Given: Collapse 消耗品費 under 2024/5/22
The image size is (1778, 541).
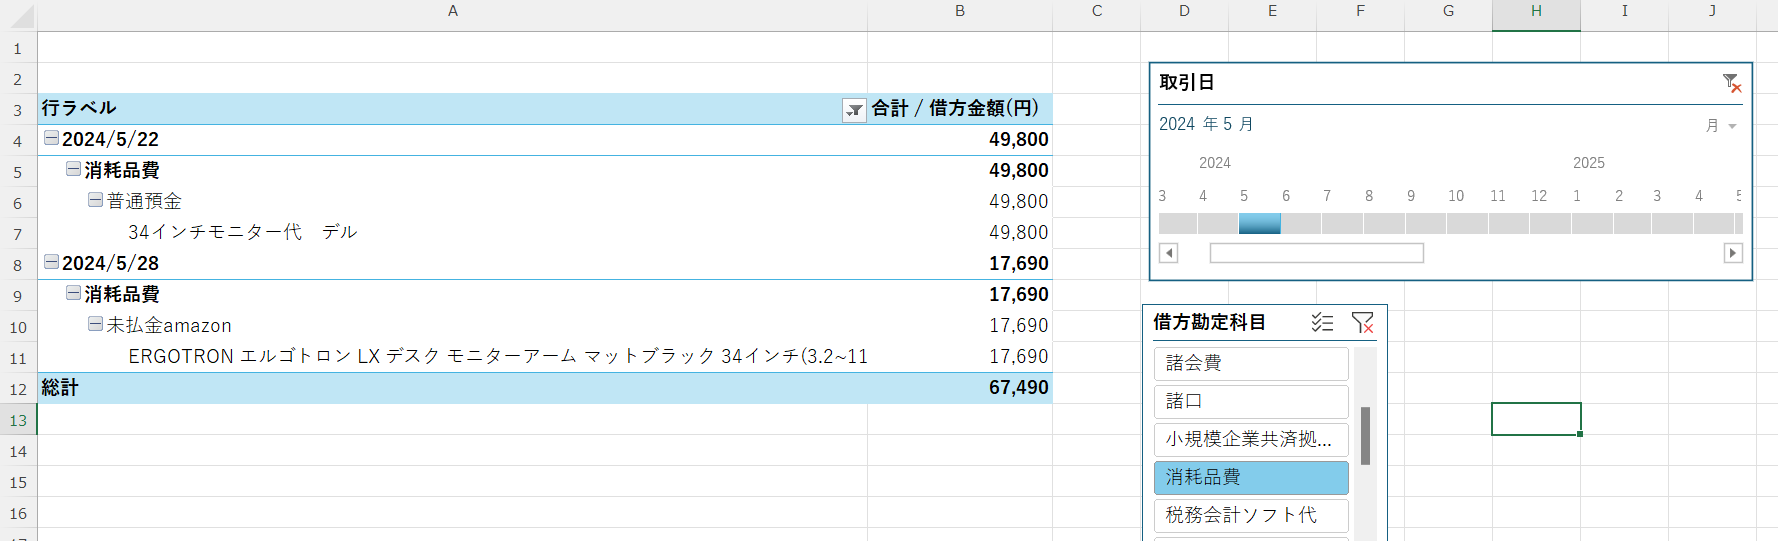Looking at the screenshot, I should tap(73, 169).
